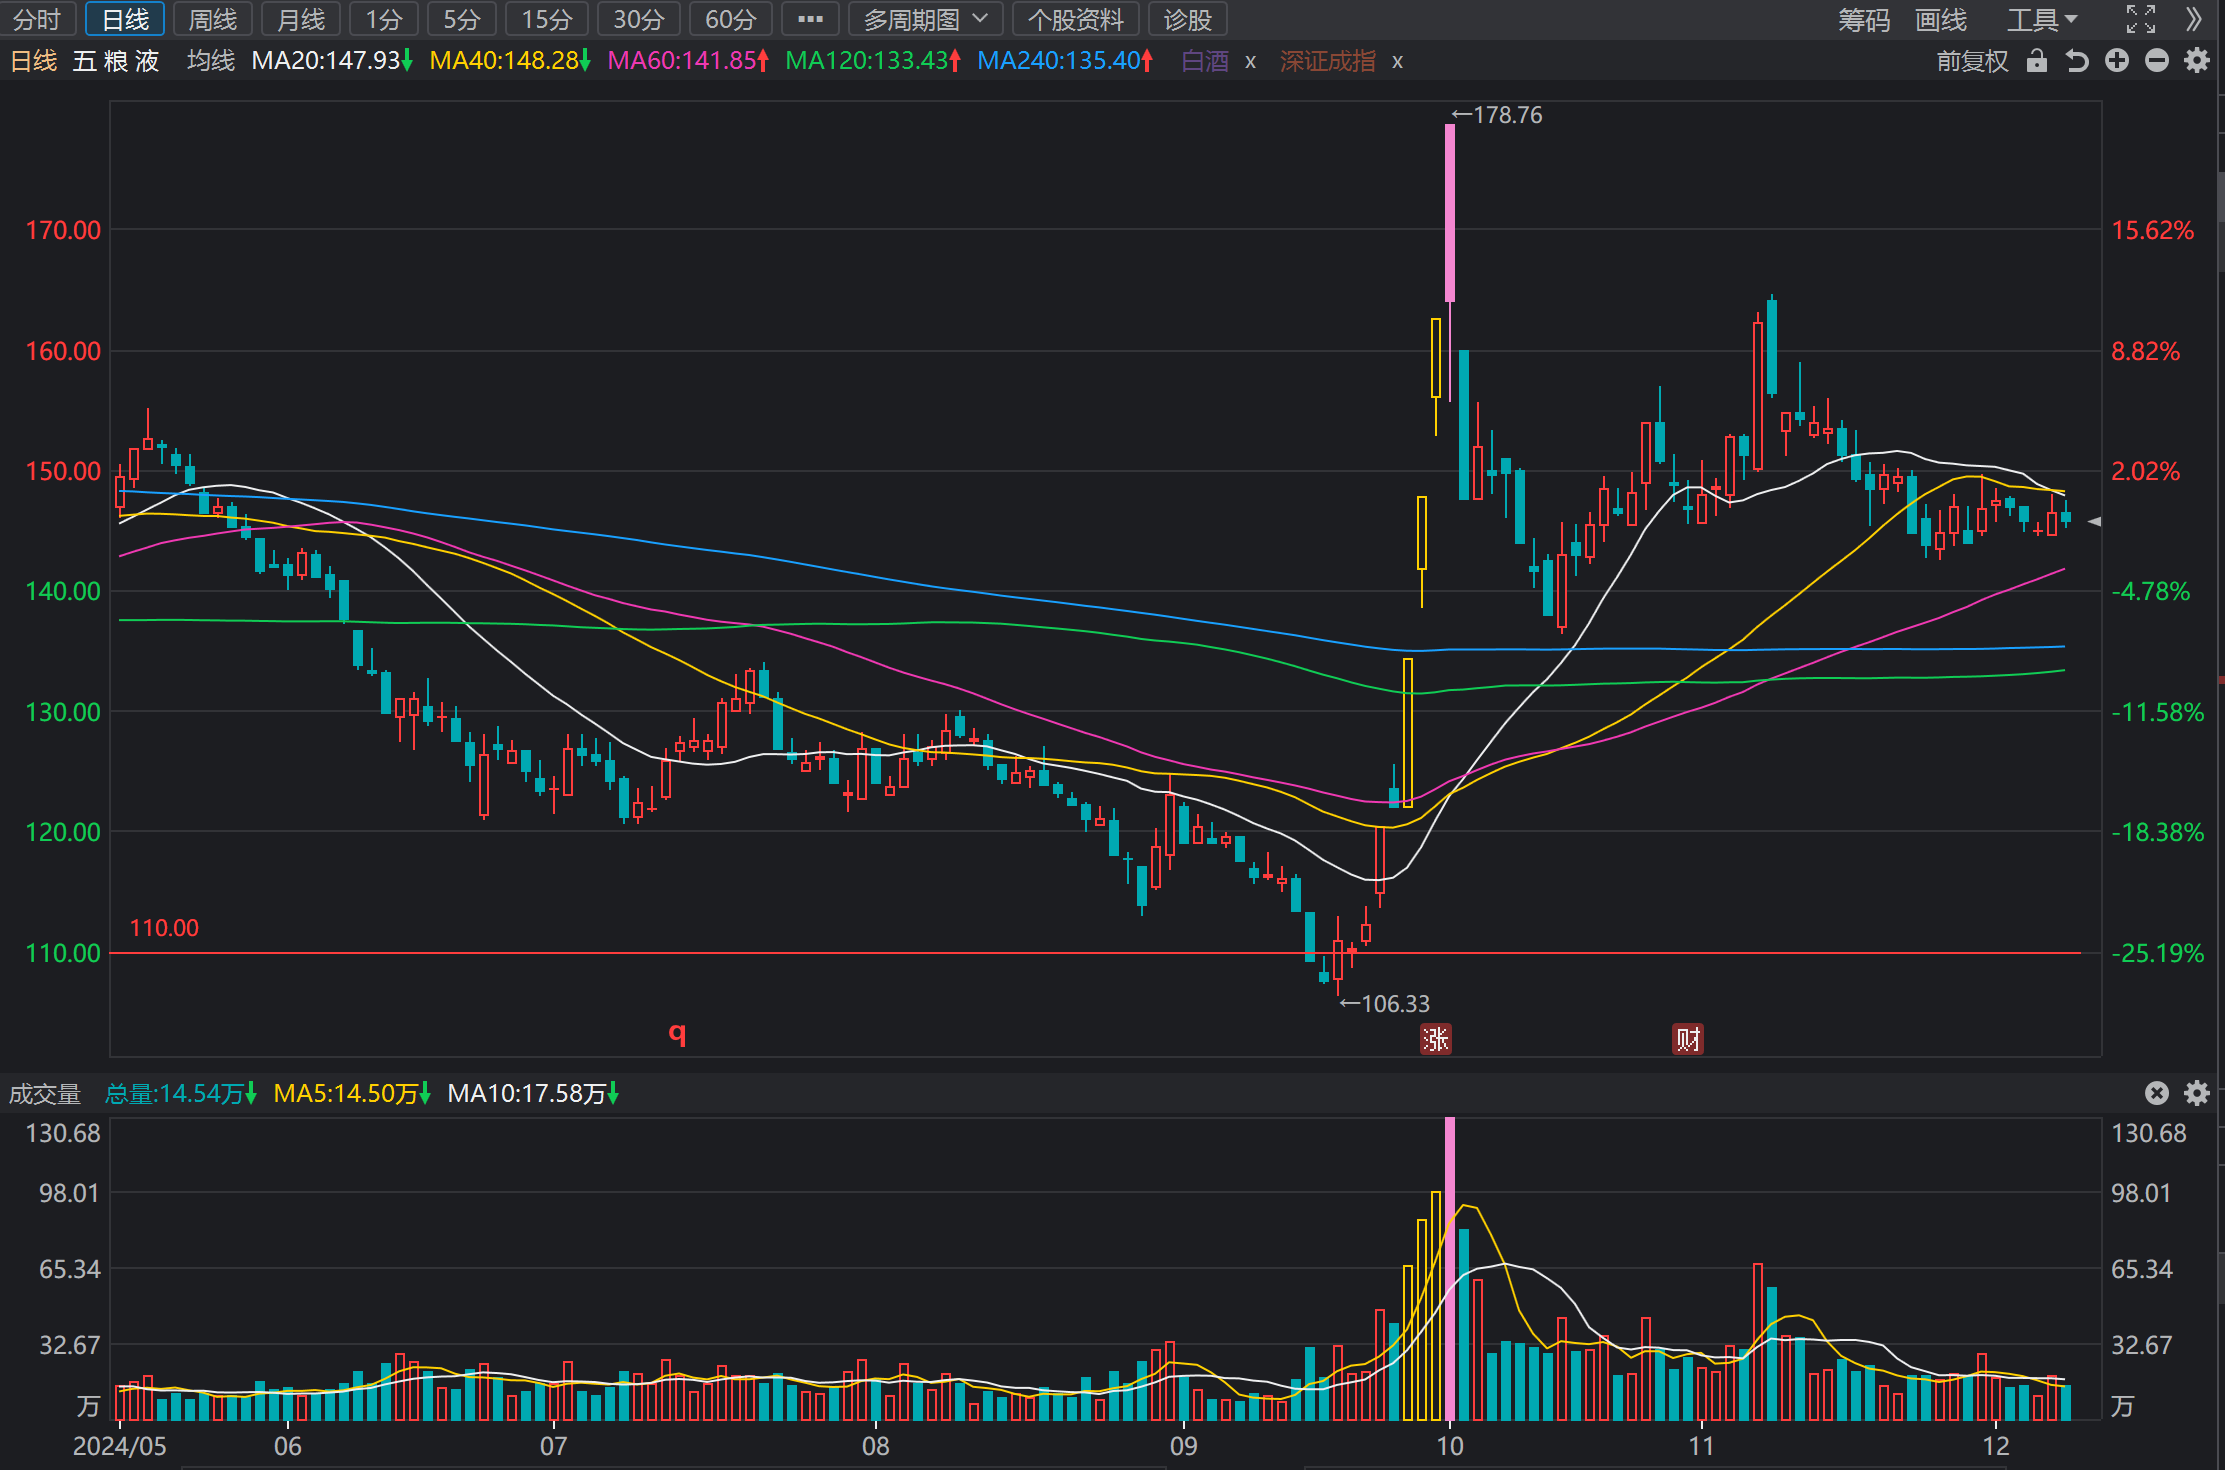Open the 个股资料 stock info page
This screenshot has width=2225, height=1470.
point(1075,19)
